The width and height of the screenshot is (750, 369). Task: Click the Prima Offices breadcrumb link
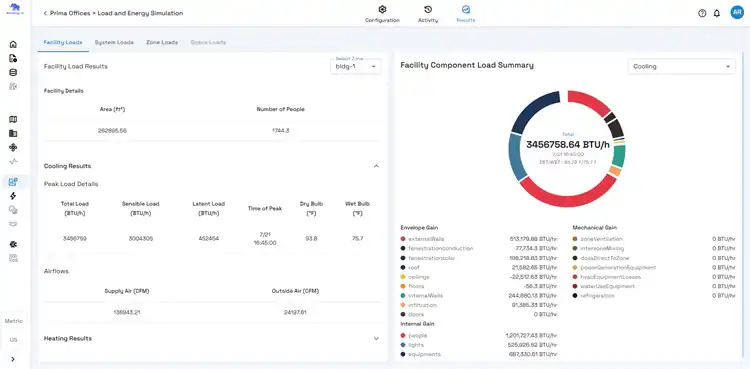click(x=70, y=13)
